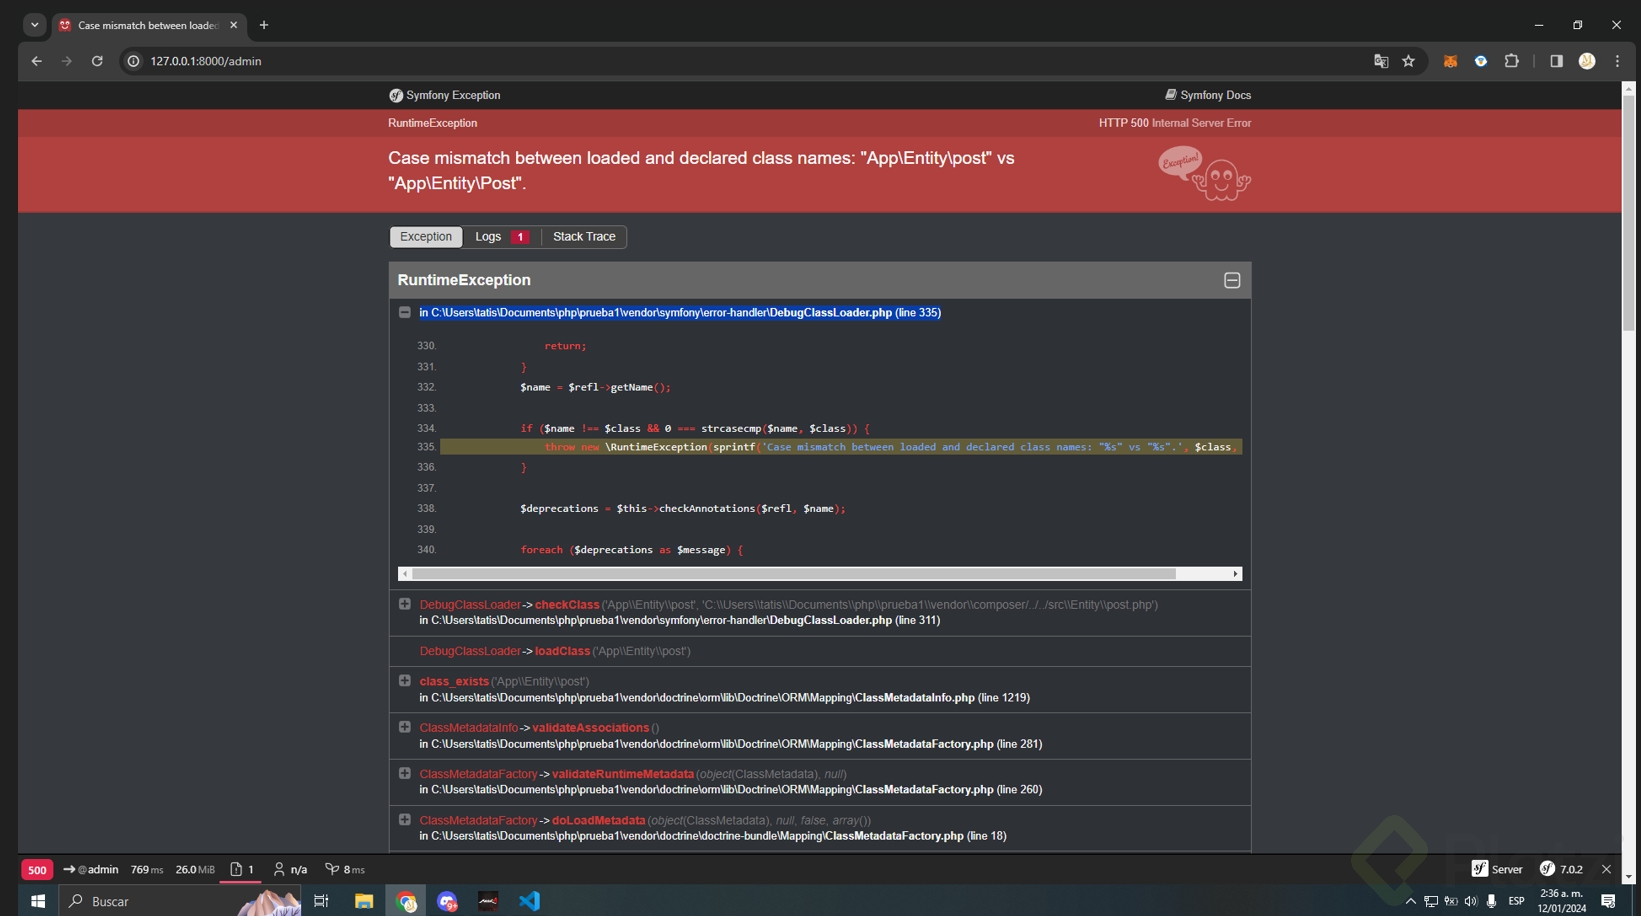This screenshot has width=1641, height=916.
Task: Open the browser Extensions puzzle menu
Action: (x=1512, y=61)
